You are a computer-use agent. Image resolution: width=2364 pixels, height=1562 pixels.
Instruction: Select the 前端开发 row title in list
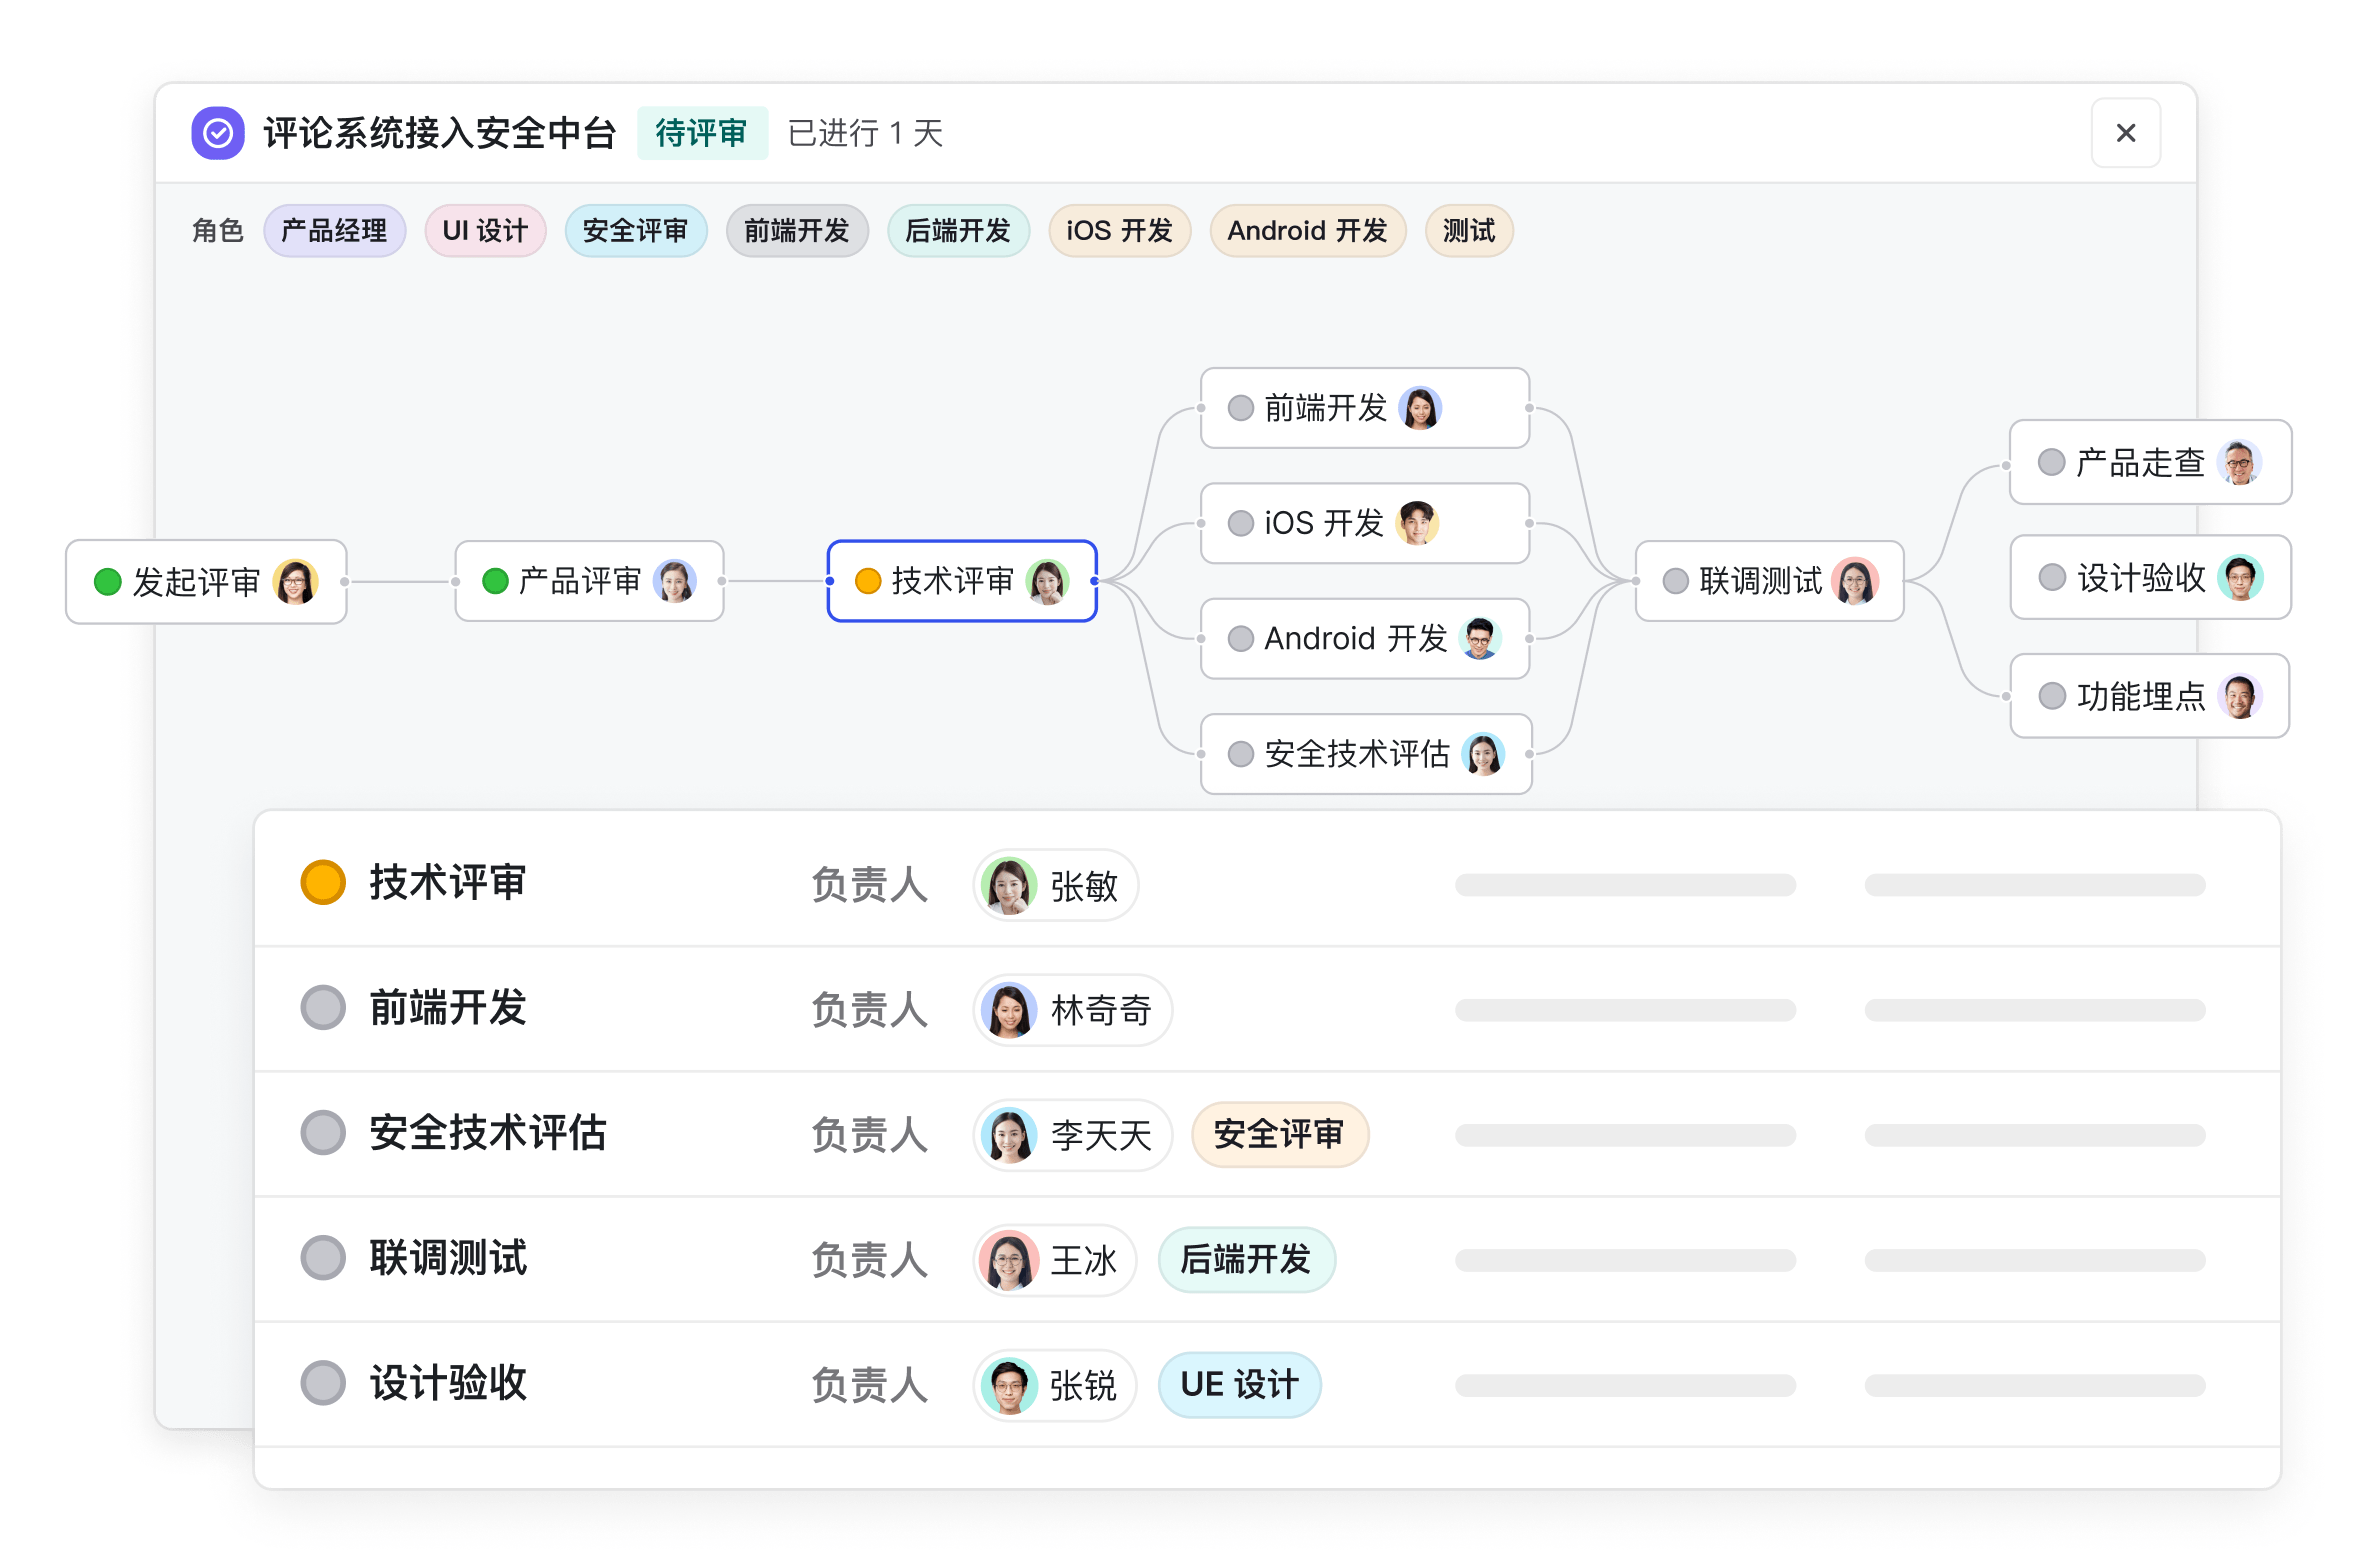coord(447,1007)
